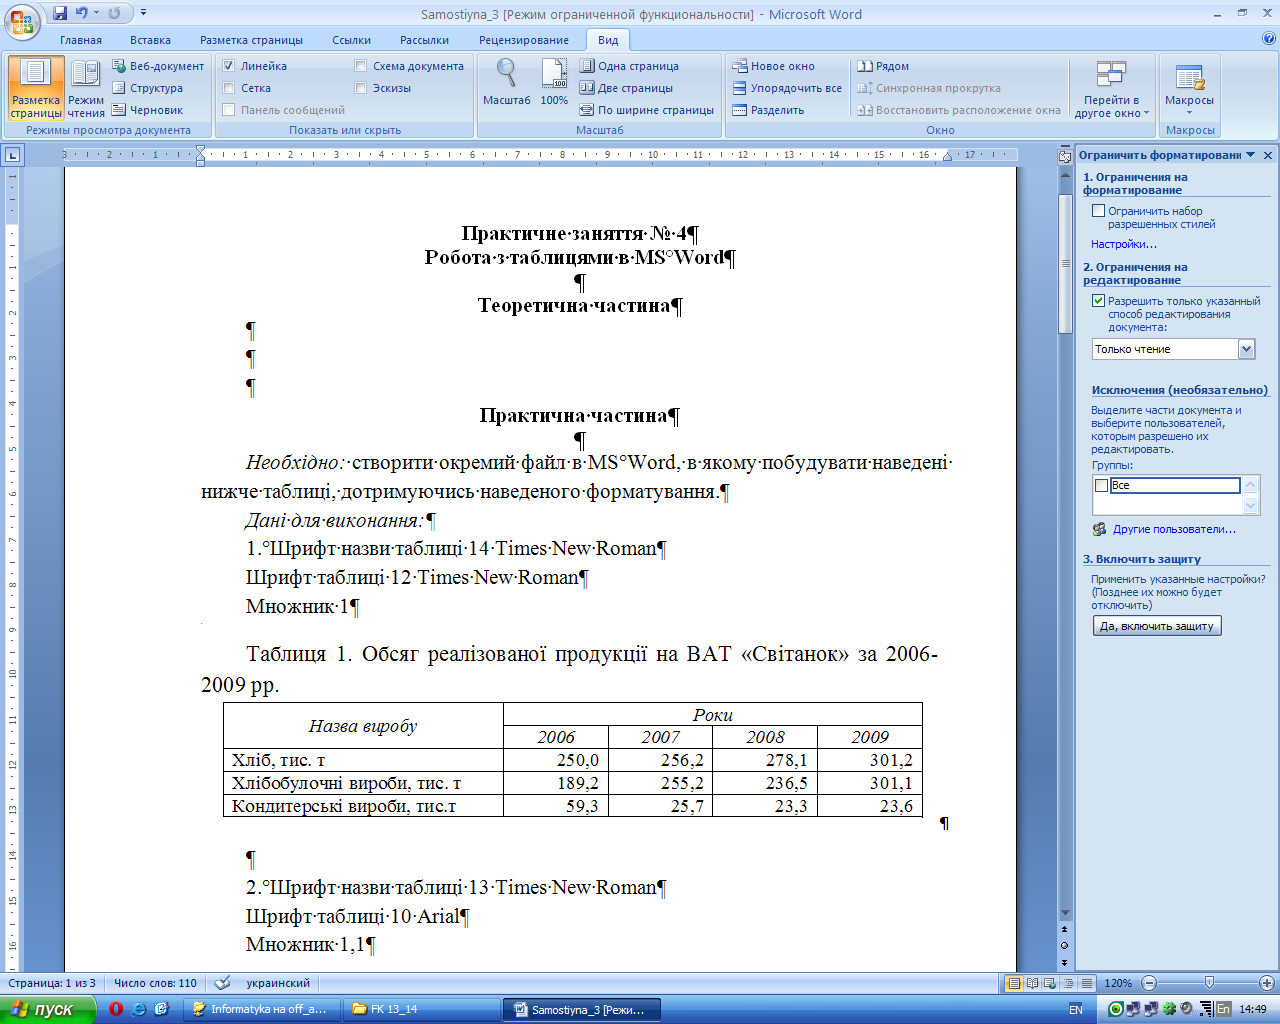The height and width of the screenshot is (1024, 1280).
Task: Click the Office button
Action: (x=22, y=20)
